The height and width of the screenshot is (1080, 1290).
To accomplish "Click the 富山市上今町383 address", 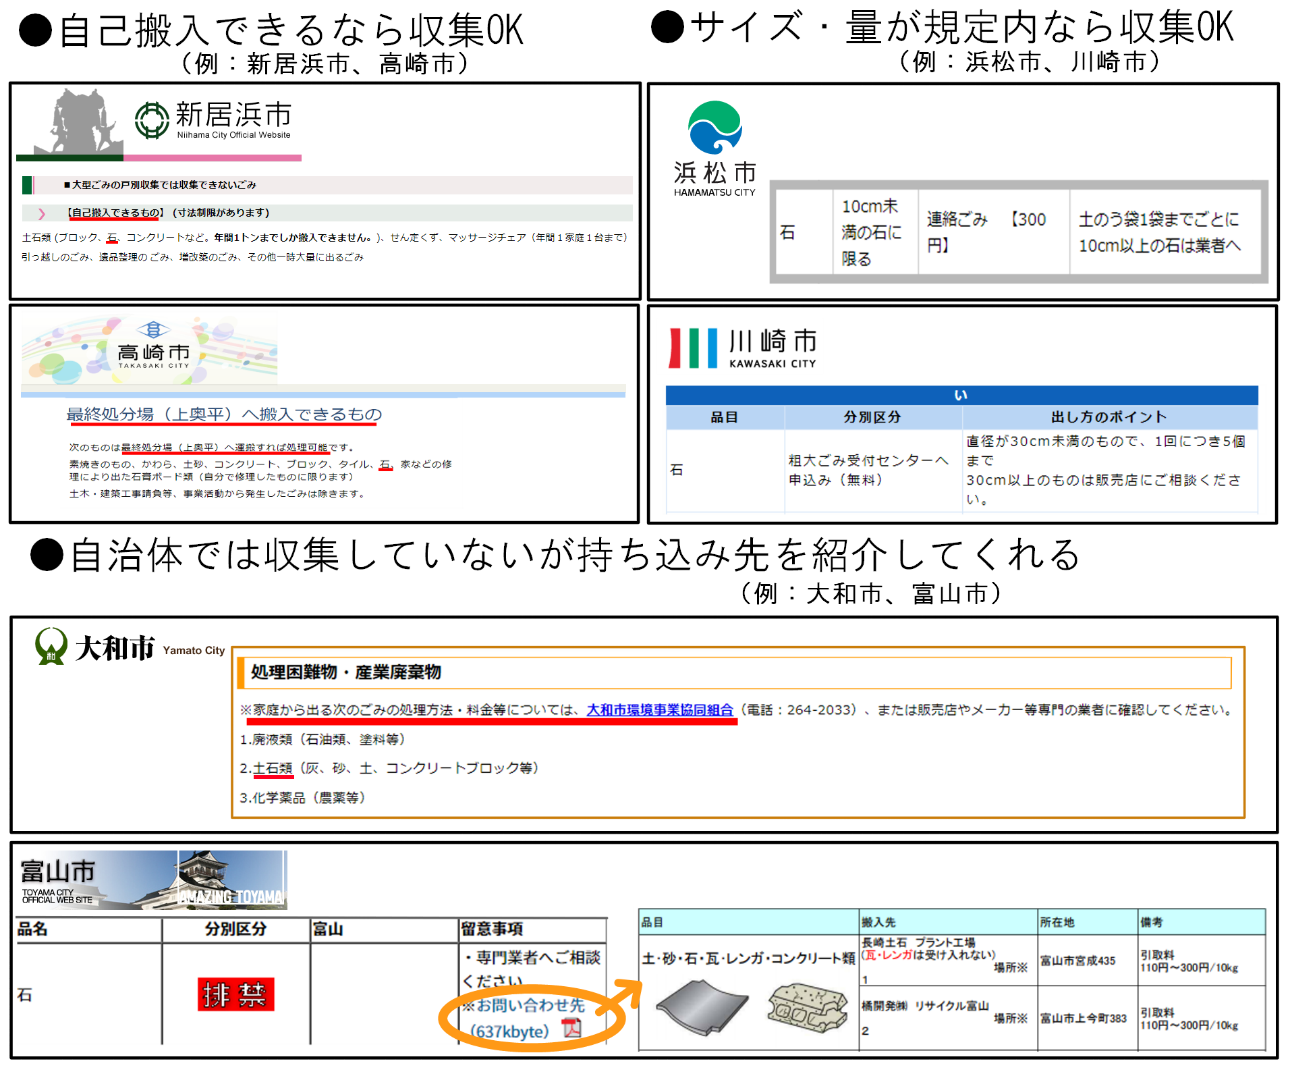I will tap(1083, 1019).
